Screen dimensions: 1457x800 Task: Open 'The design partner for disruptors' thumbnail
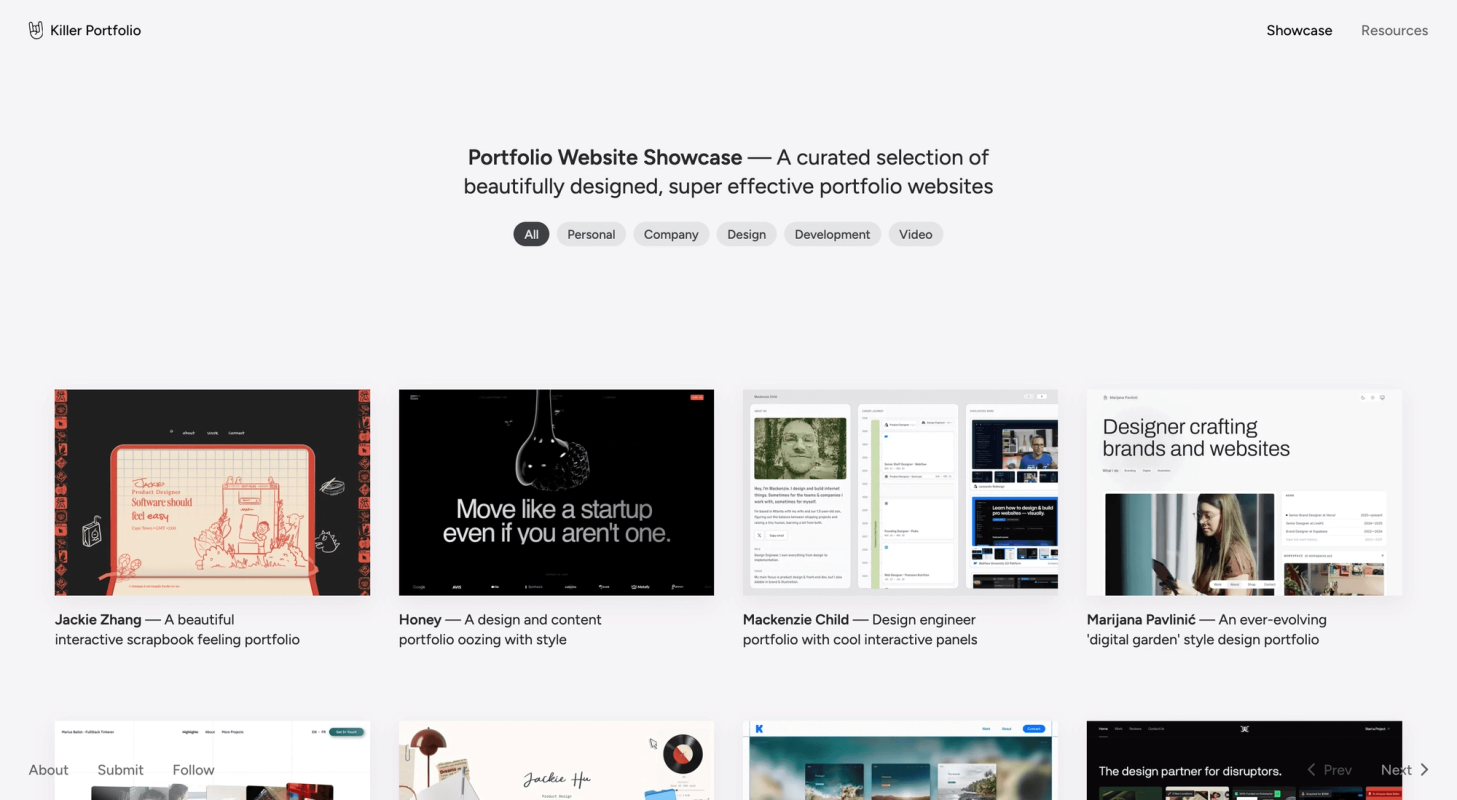(1244, 760)
